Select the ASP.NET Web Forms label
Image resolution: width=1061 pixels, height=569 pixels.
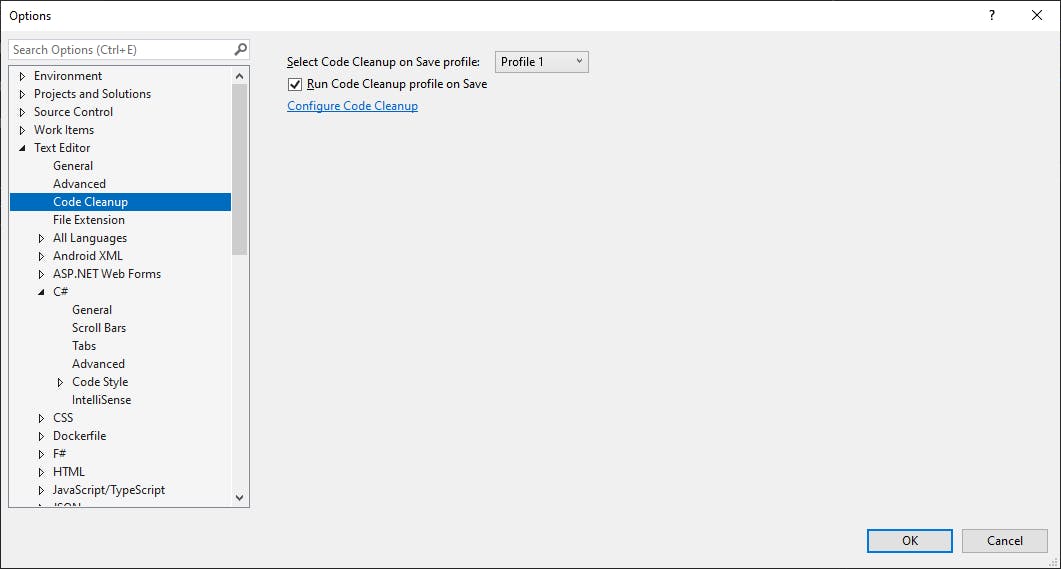pyautogui.click(x=107, y=274)
